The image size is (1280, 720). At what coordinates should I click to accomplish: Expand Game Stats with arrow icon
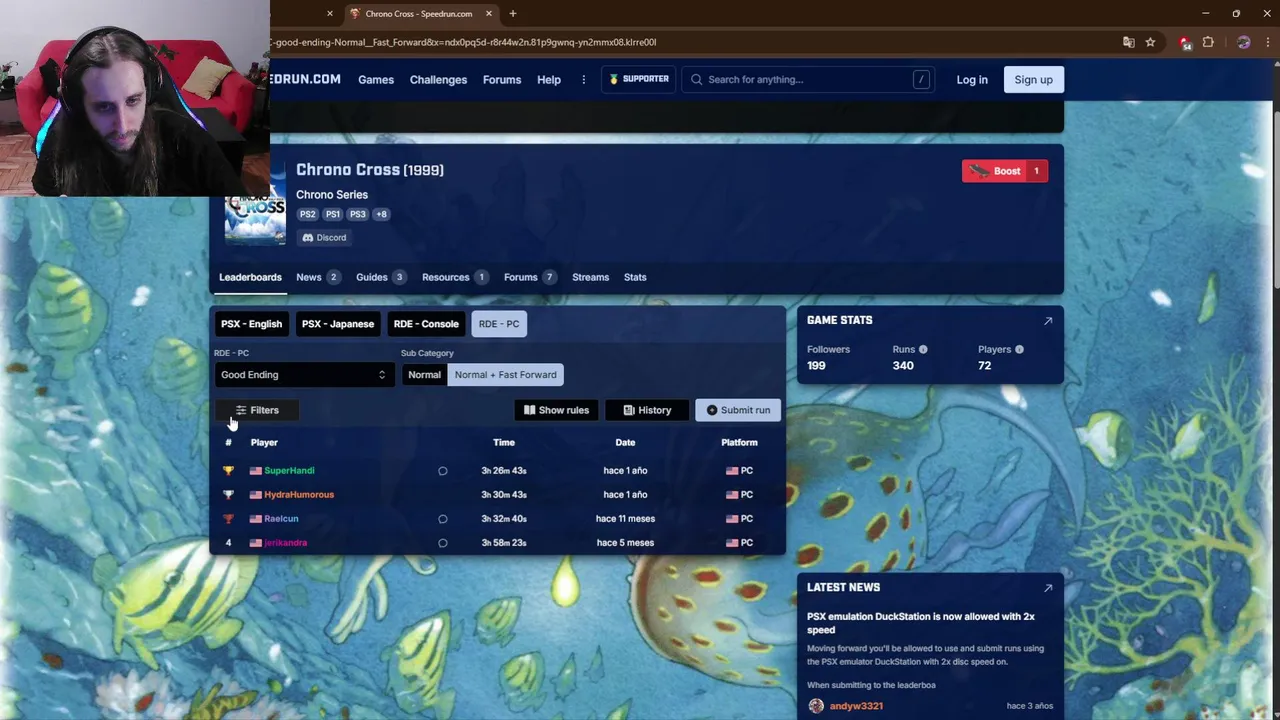click(x=1048, y=321)
